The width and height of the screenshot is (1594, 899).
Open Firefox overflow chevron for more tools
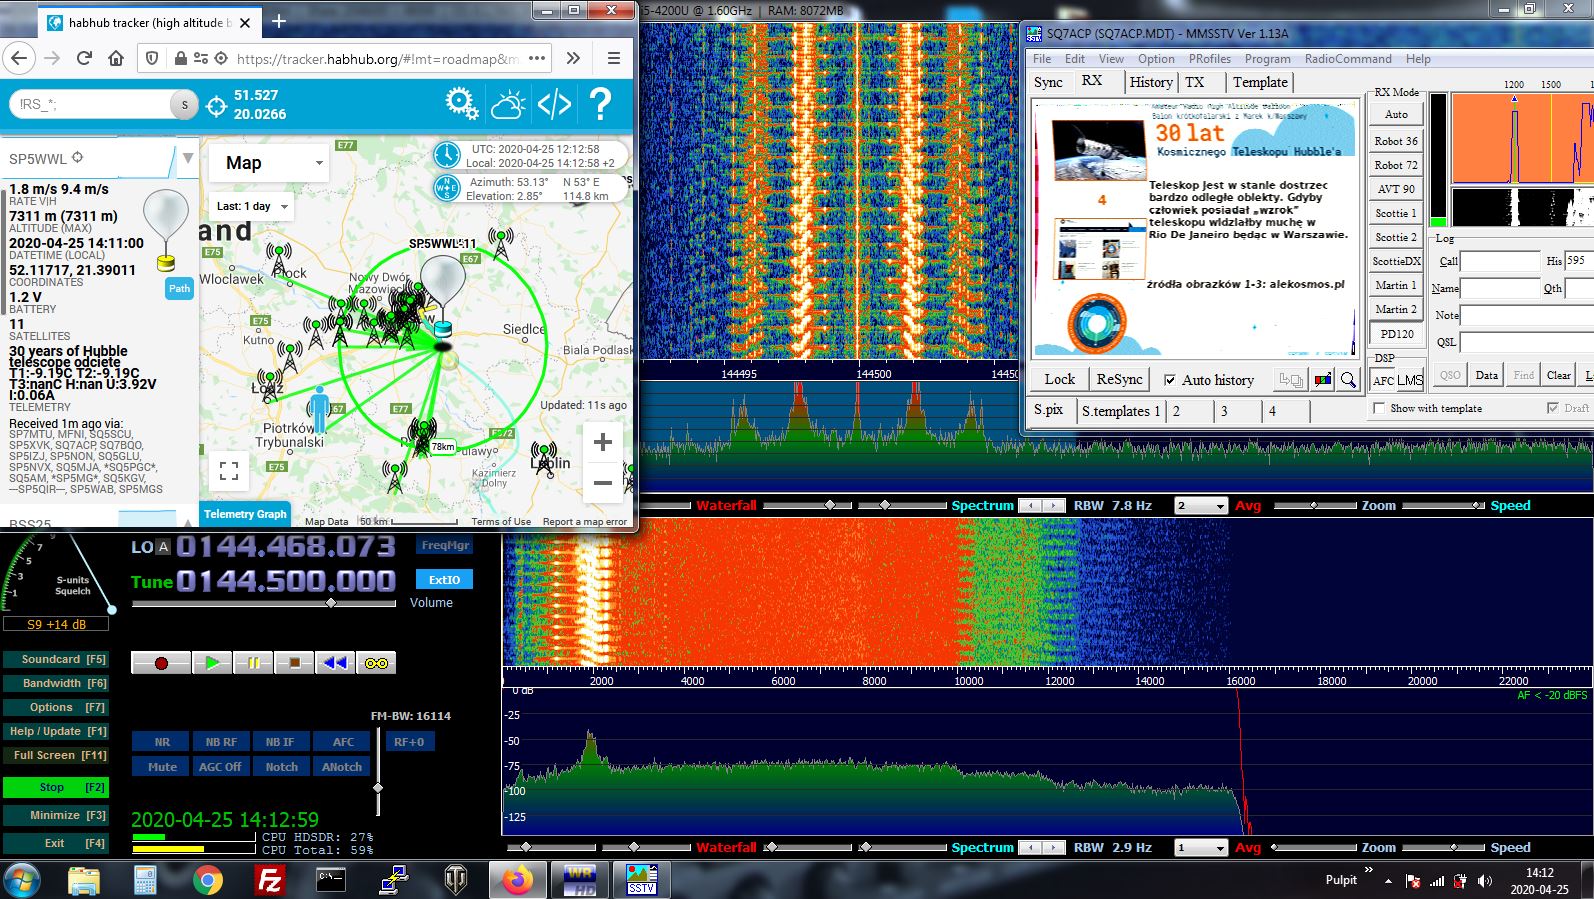pyautogui.click(x=573, y=58)
